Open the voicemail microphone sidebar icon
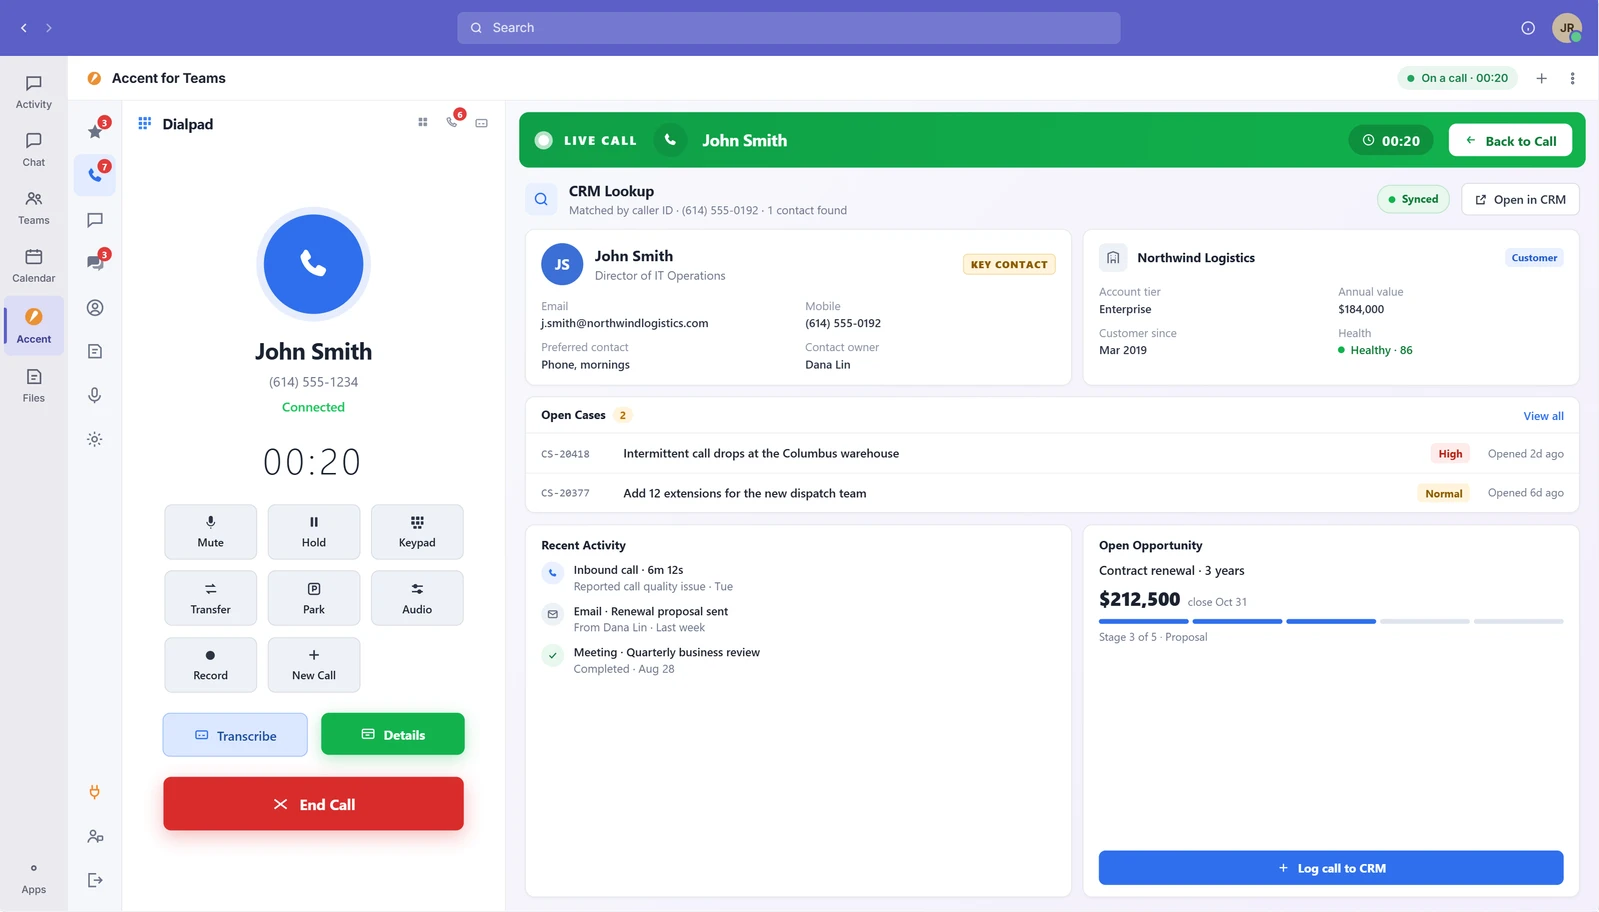The width and height of the screenshot is (1599, 912). click(95, 395)
